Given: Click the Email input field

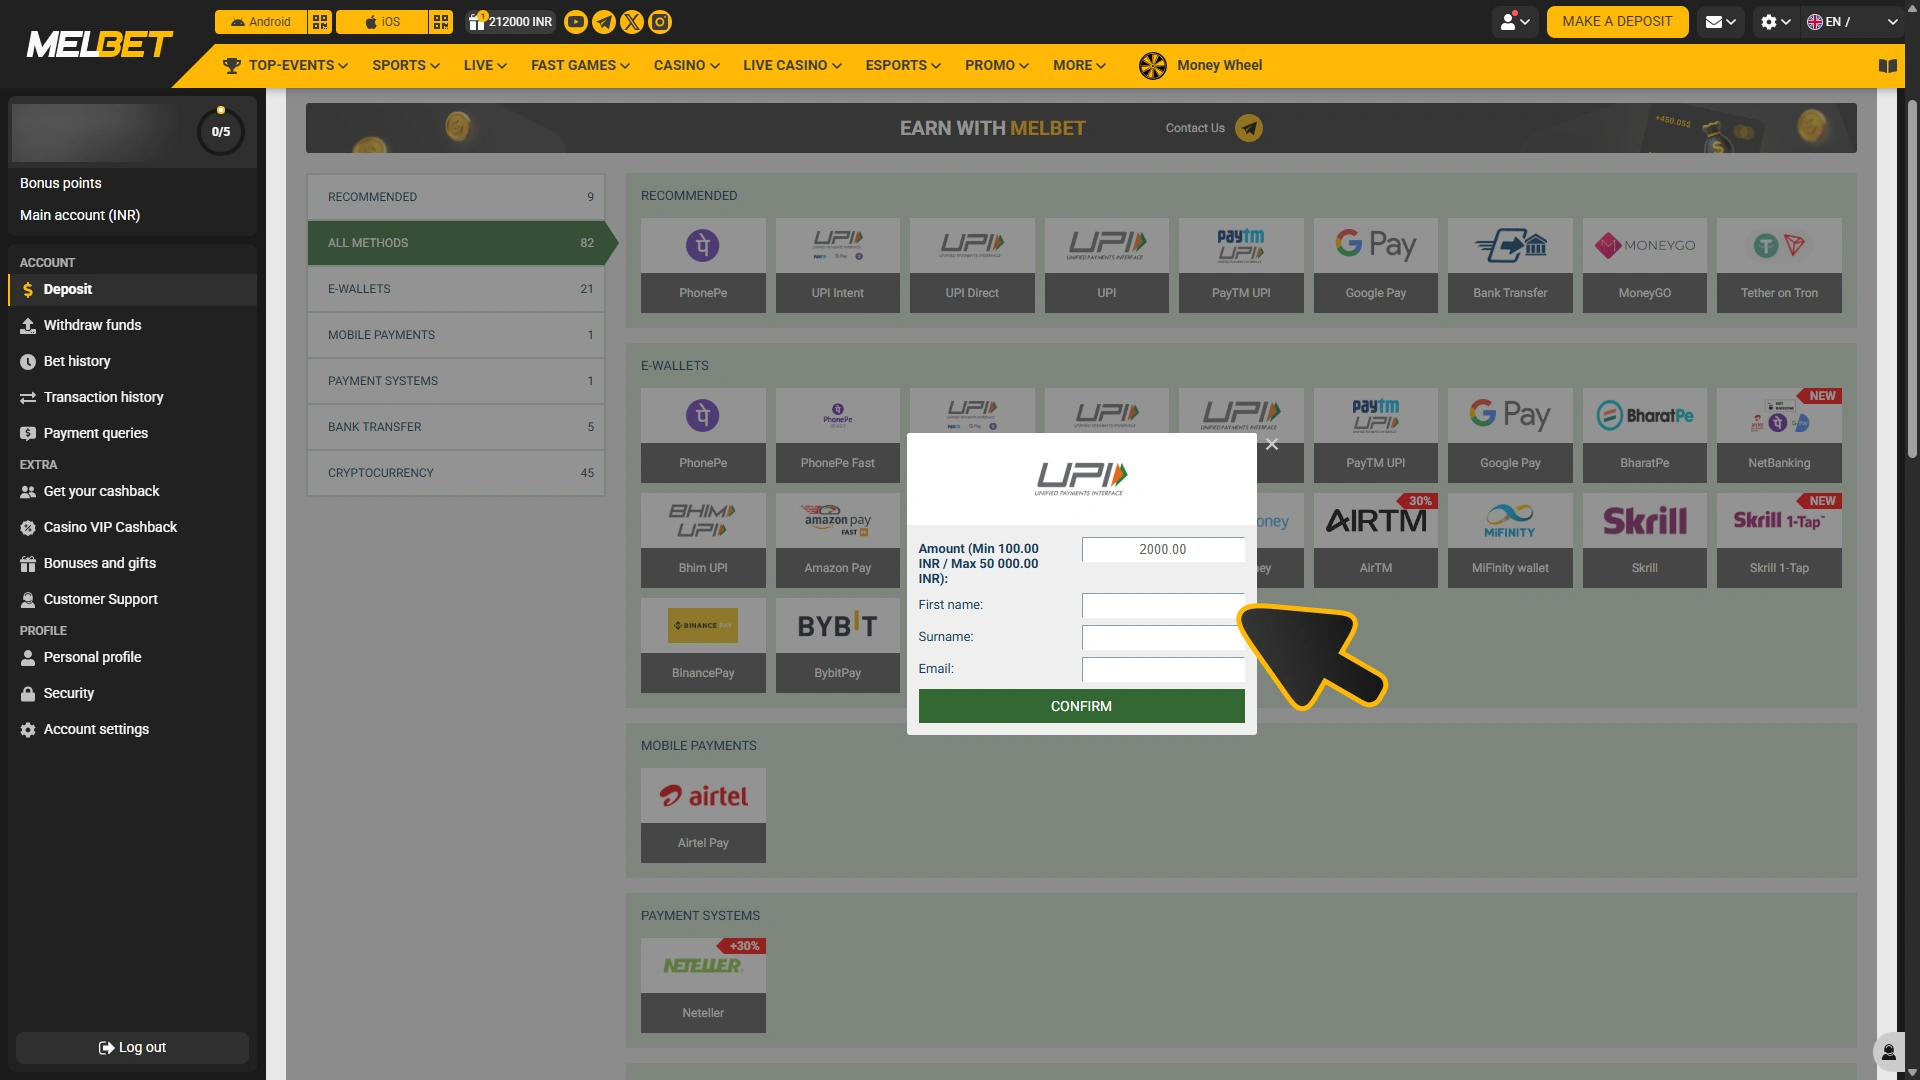Looking at the screenshot, I should coord(1163,669).
